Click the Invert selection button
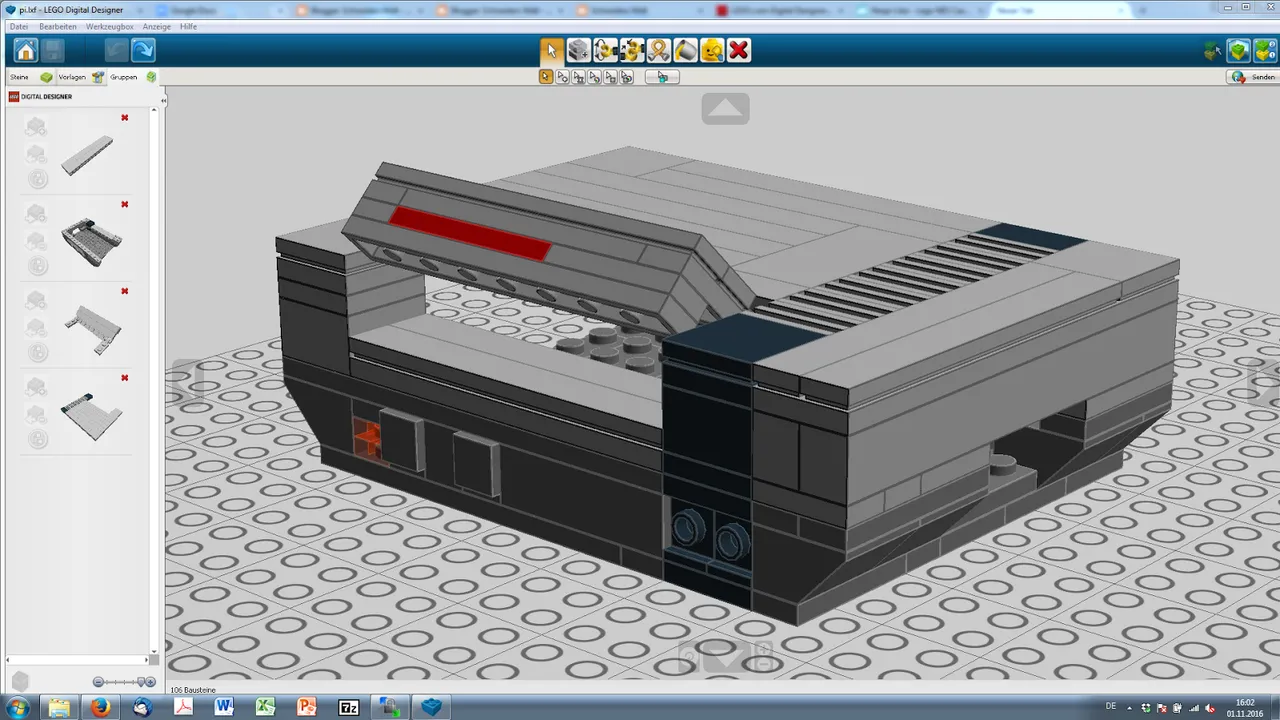This screenshot has height=720, width=1280. tap(662, 77)
